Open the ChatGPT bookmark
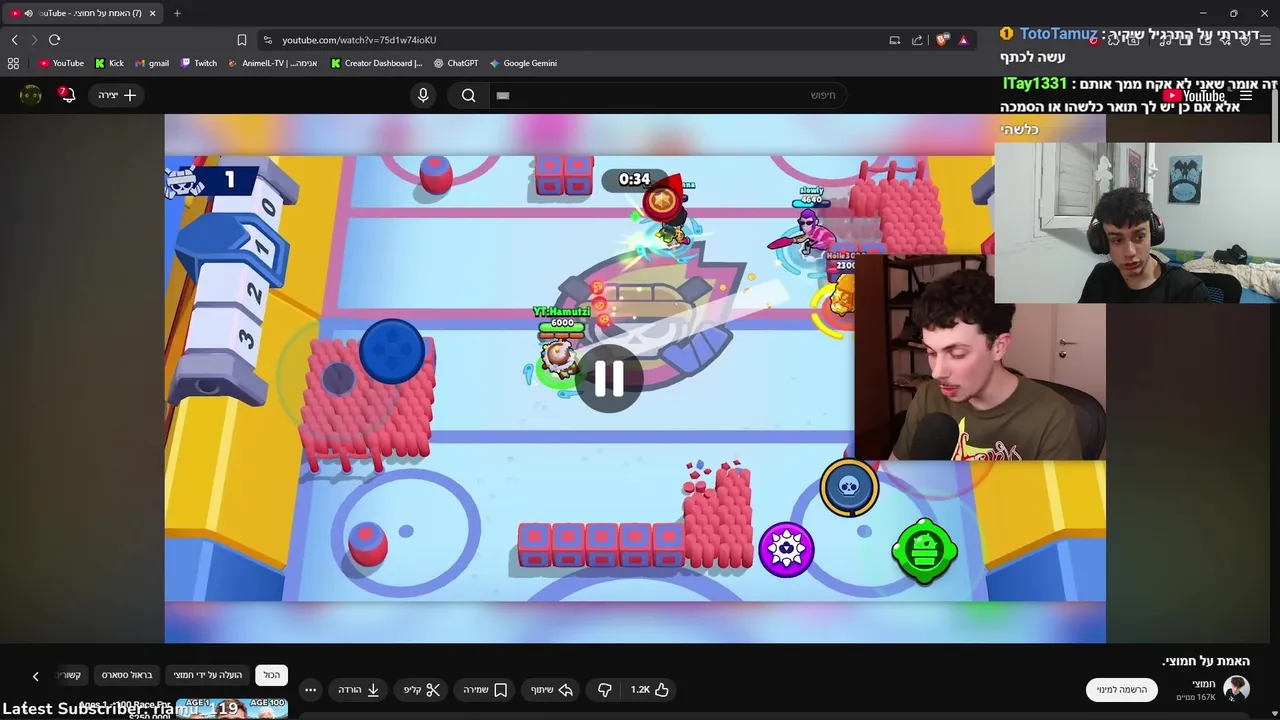The height and width of the screenshot is (720, 1280). tap(456, 63)
